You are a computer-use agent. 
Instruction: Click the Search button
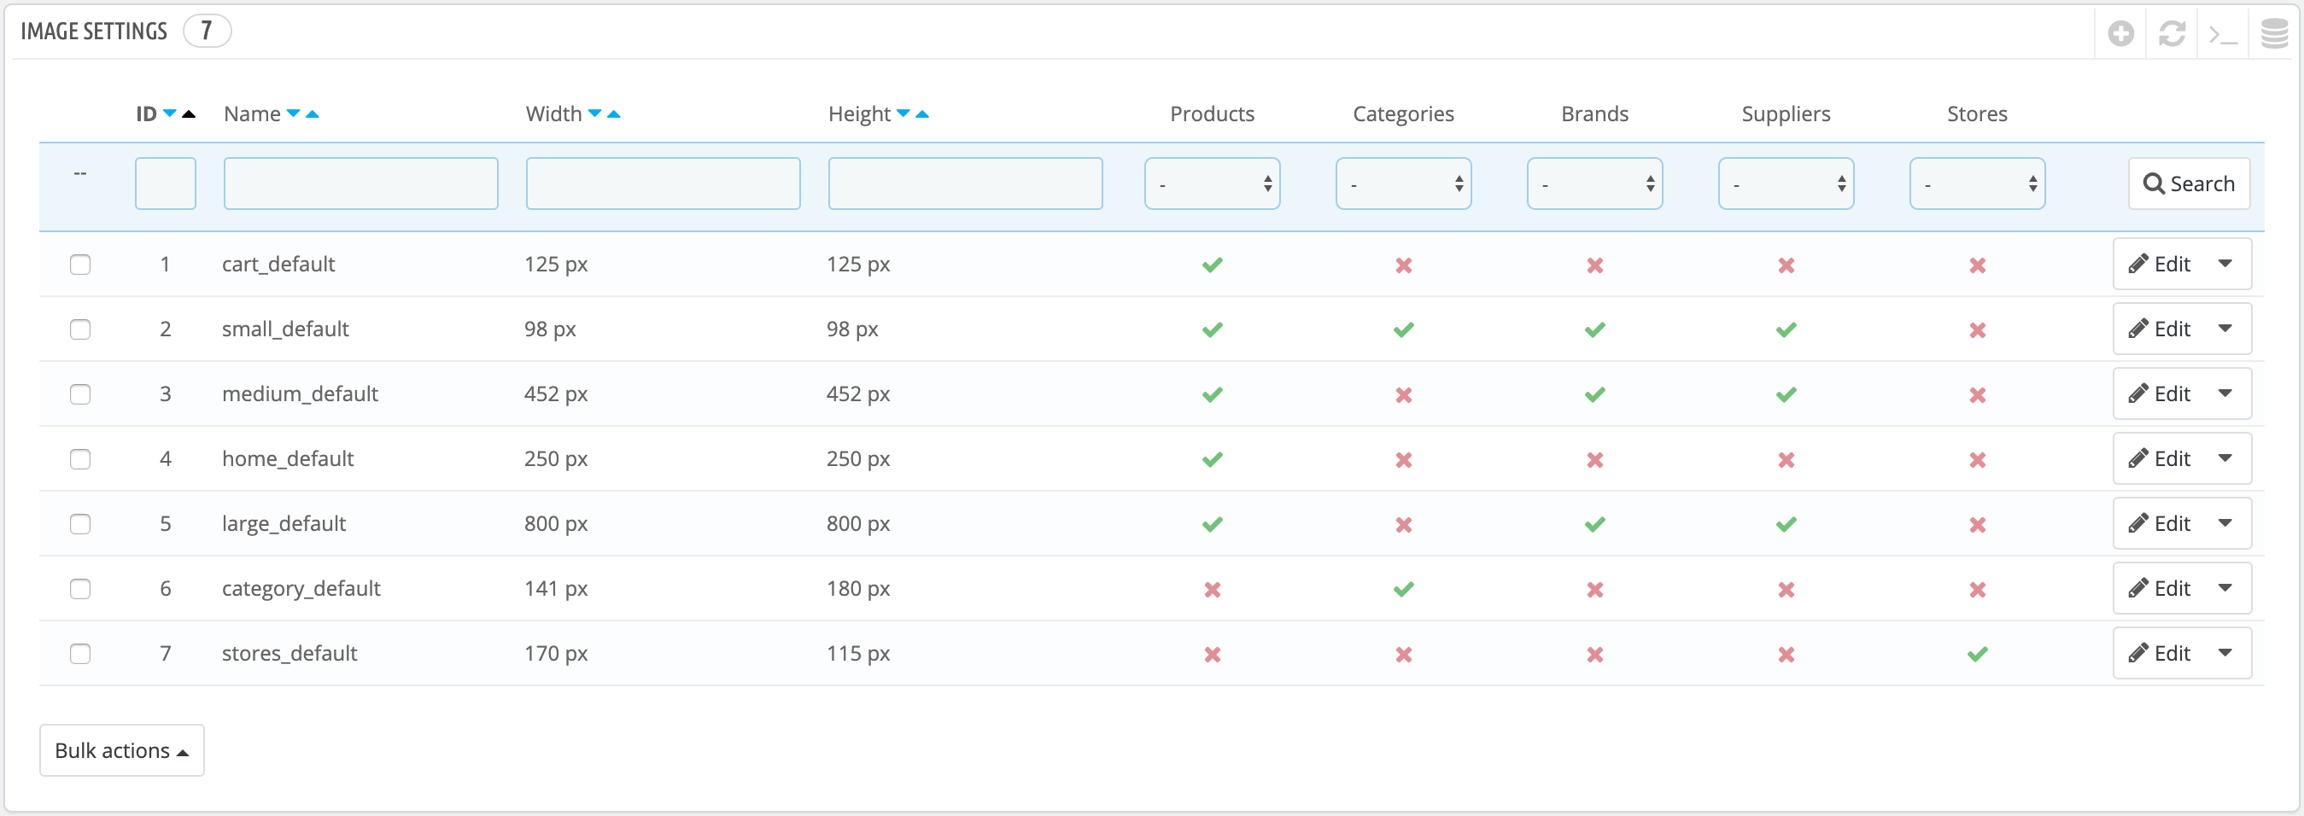[x=2188, y=184]
